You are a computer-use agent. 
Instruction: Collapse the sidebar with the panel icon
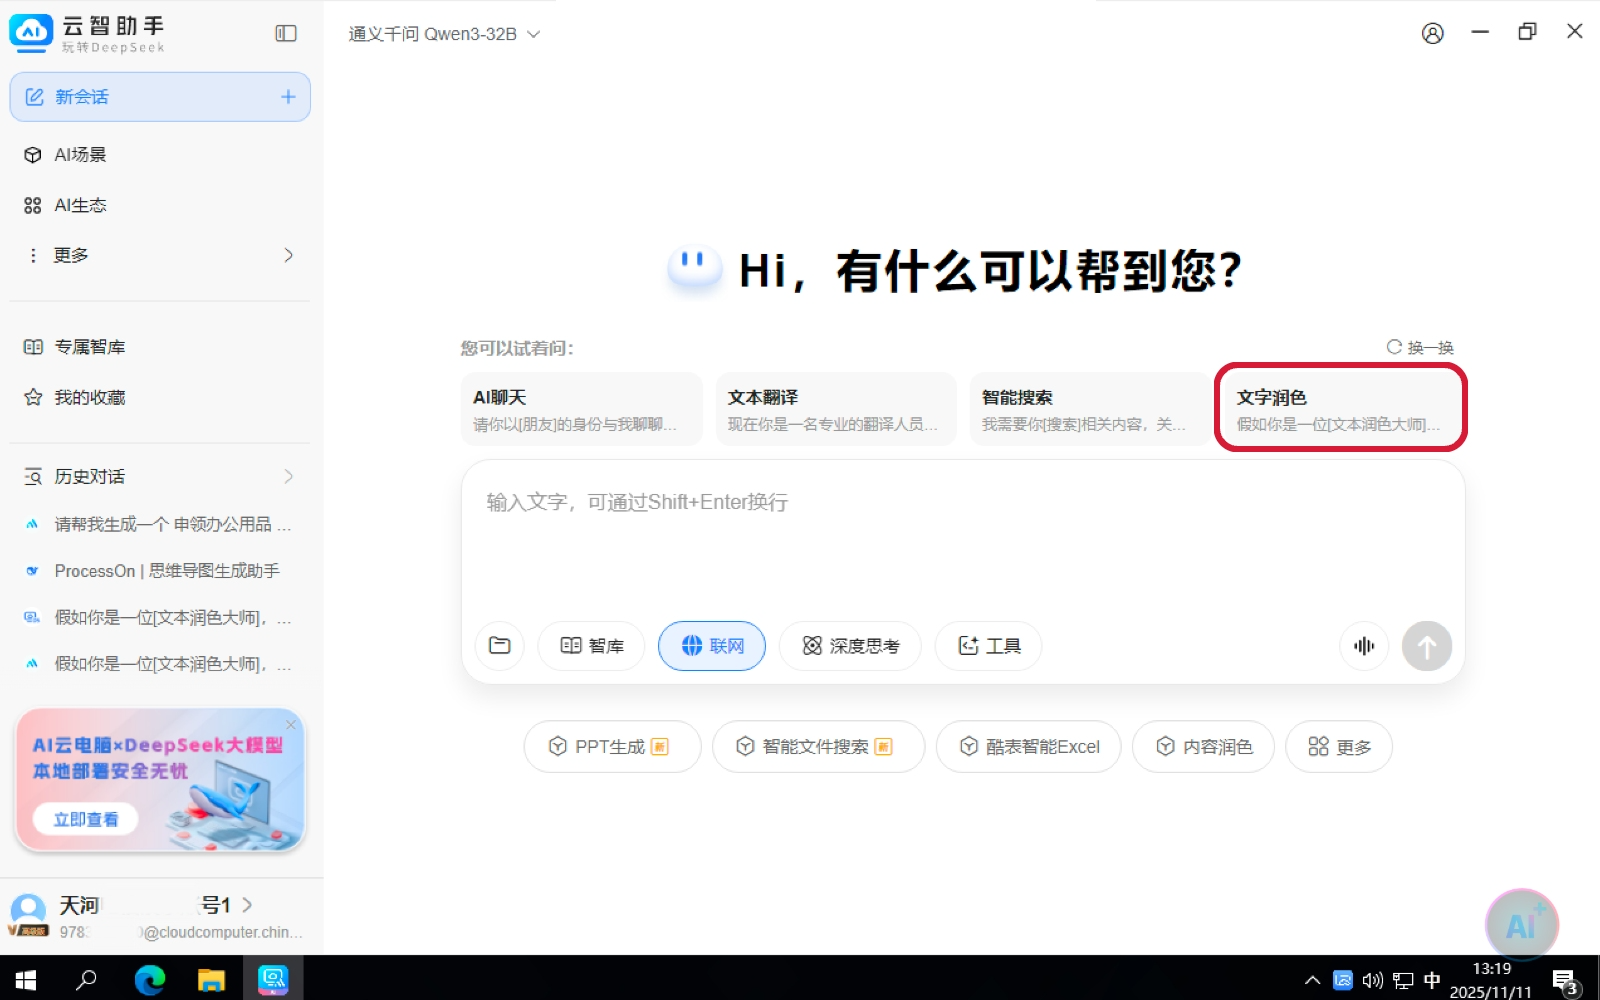[286, 34]
